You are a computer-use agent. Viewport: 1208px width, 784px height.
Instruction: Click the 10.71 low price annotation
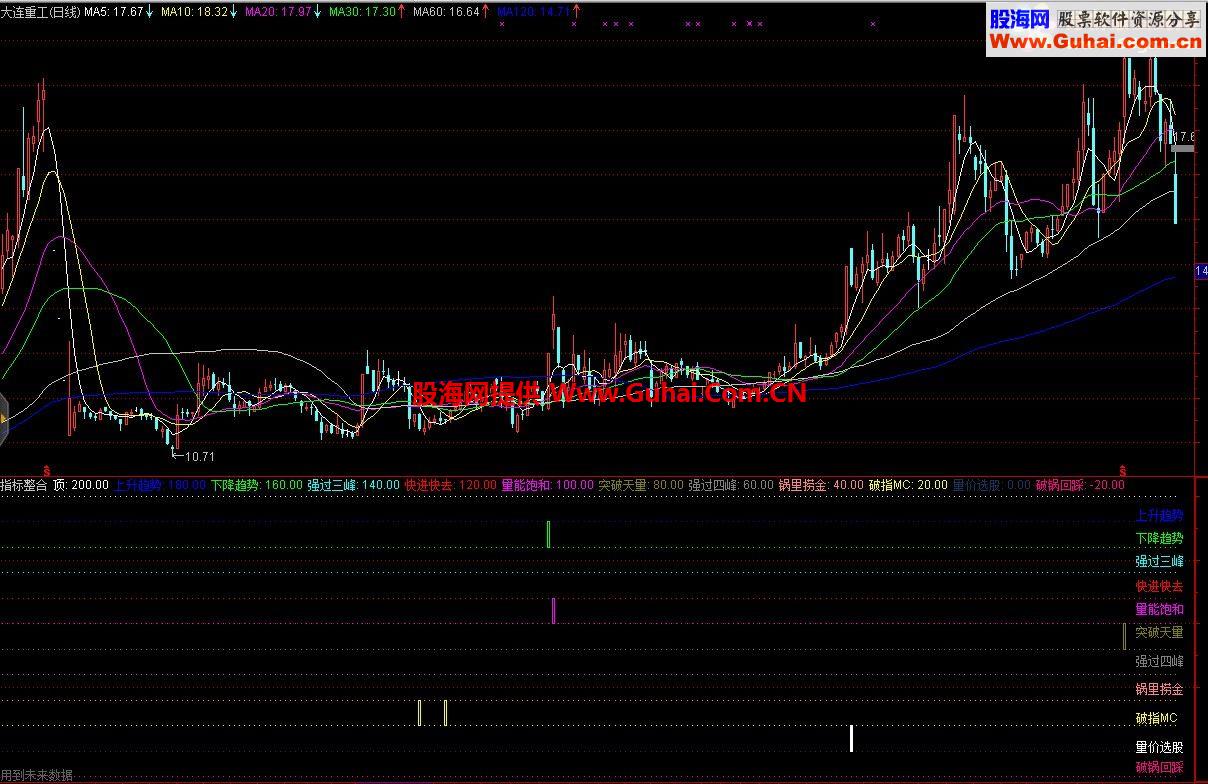[x=200, y=457]
